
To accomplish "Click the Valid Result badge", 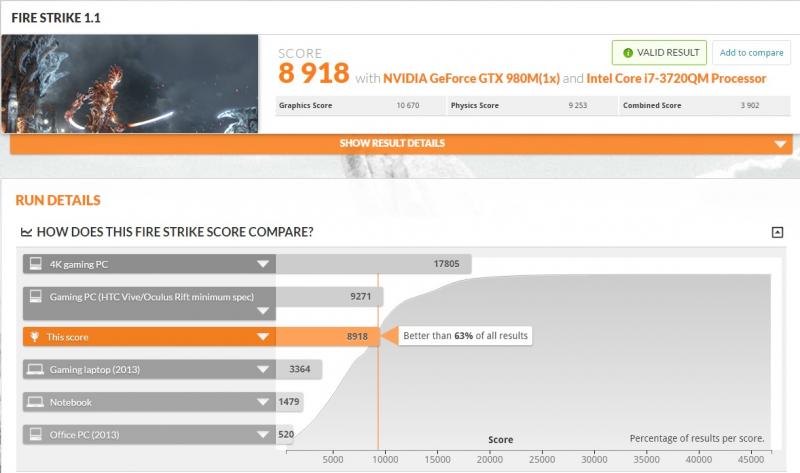I will pos(659,53).
